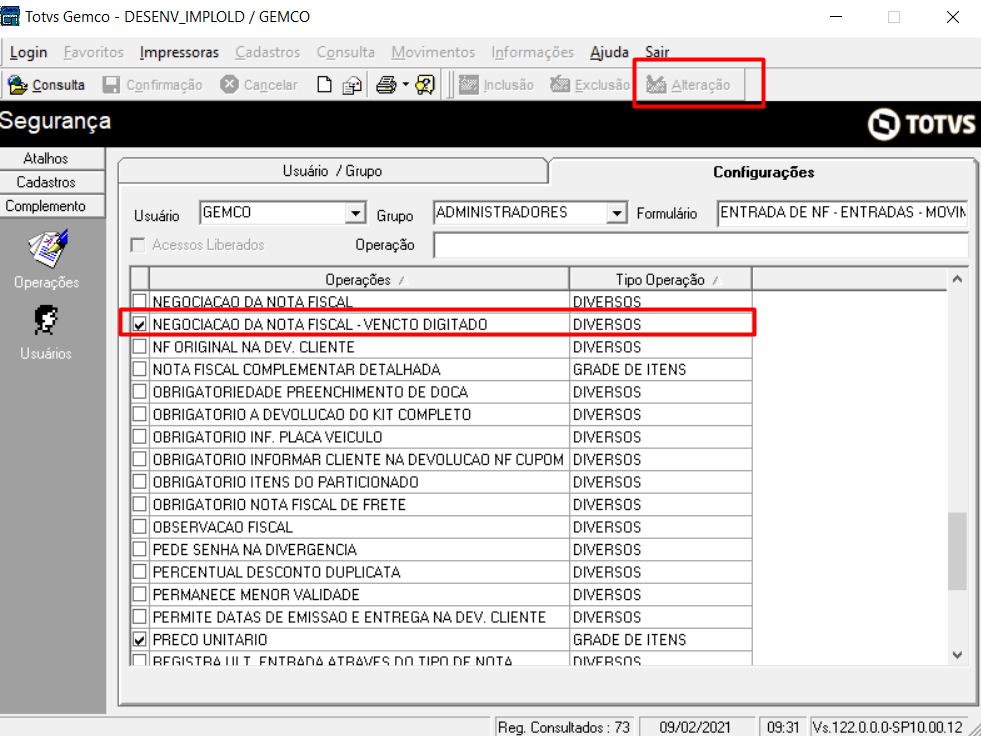Check NEGOCIACAO DA NOTA FISCAL checkbox

140,302
